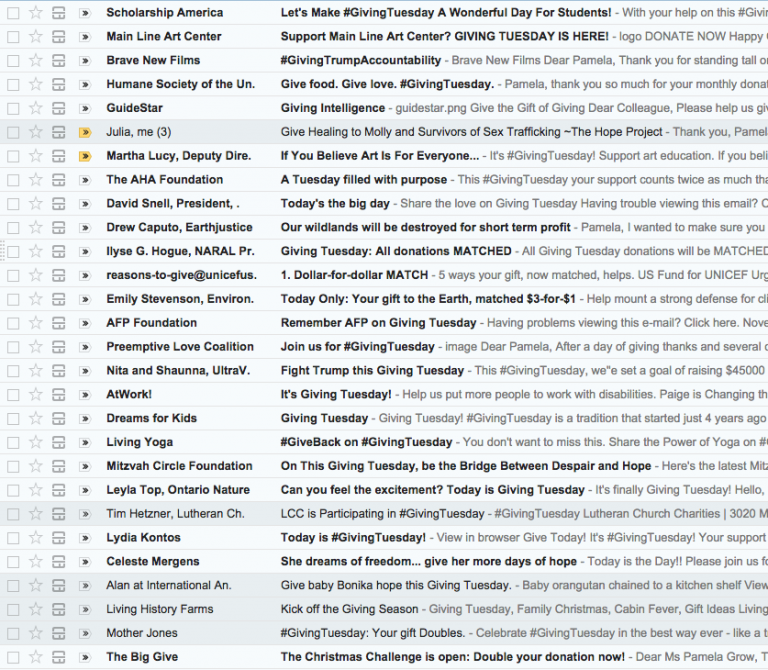Star the AHA Foundation email

pos(36,180)
